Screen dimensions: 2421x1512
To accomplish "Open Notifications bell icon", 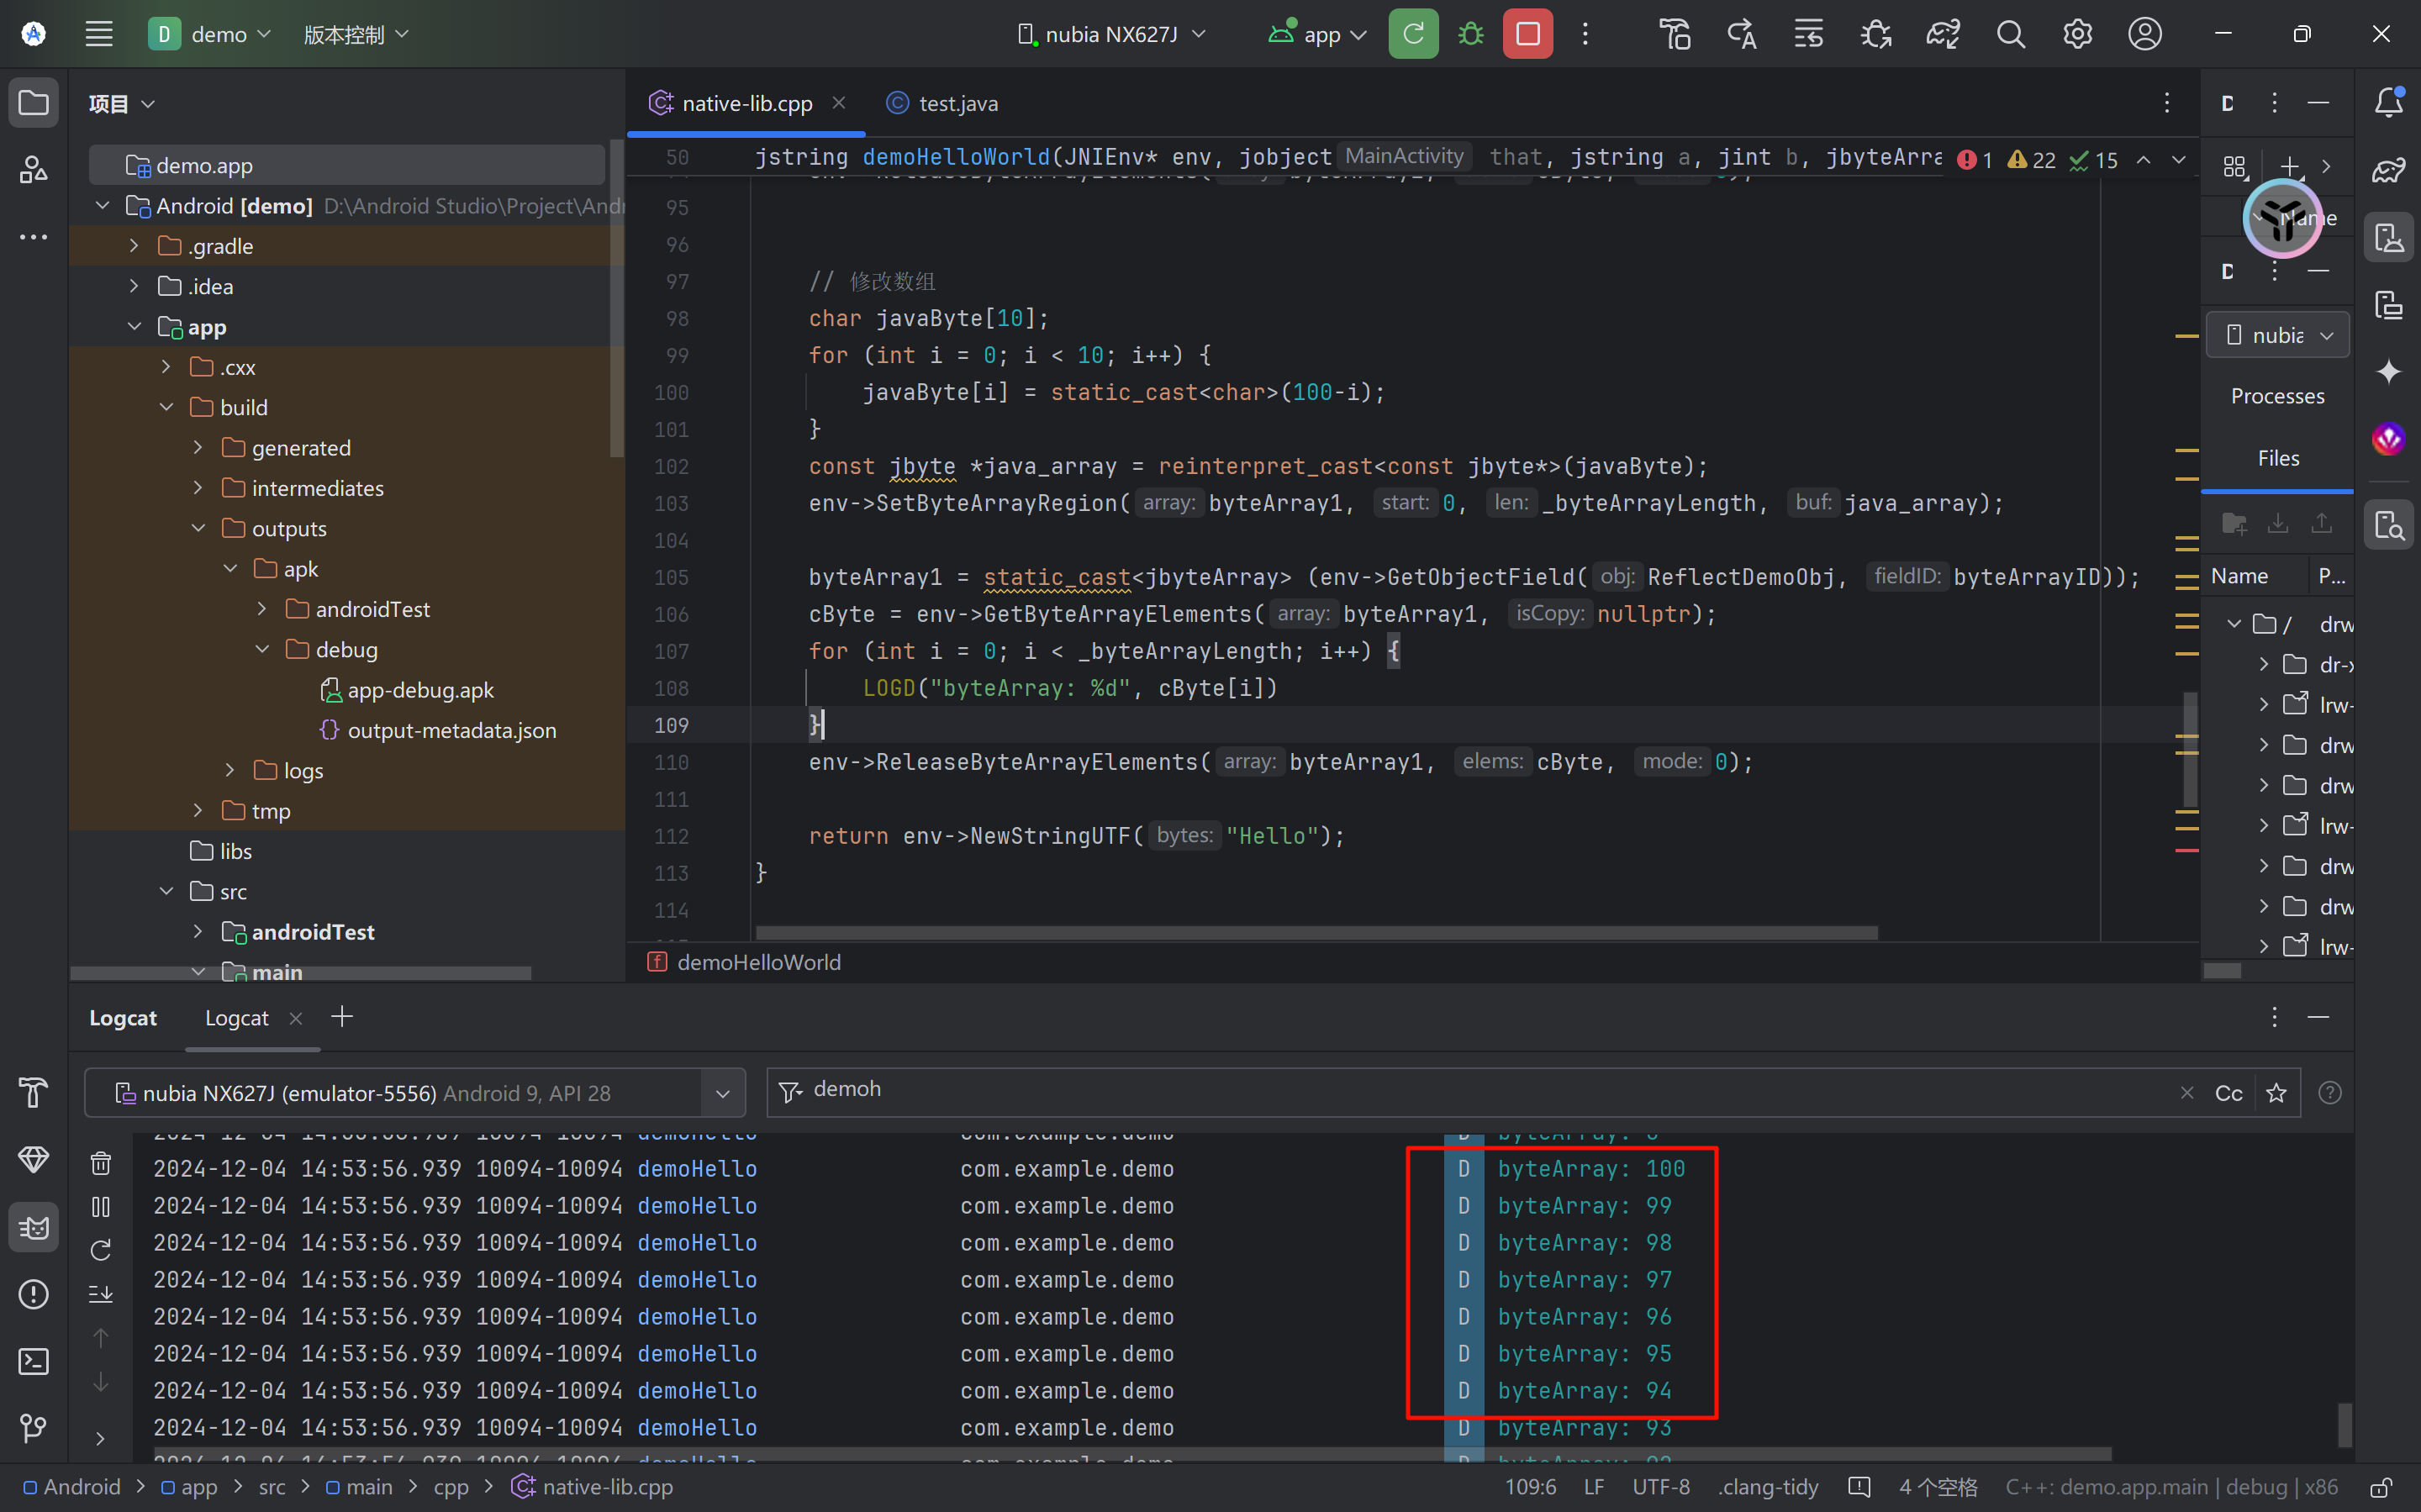I will point(2389,102).
